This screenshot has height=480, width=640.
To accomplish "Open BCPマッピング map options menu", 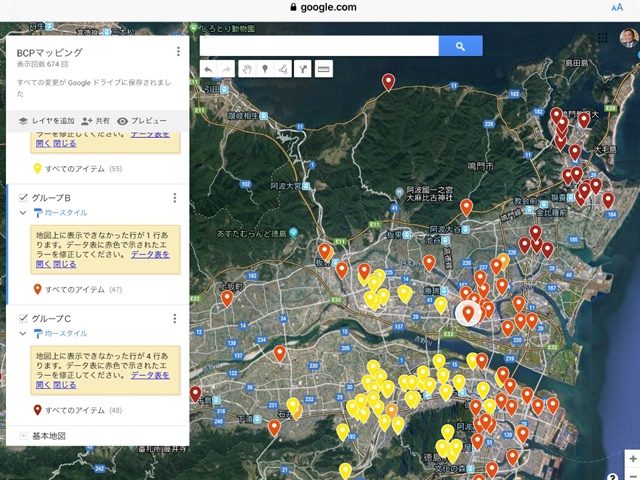I will (x=178, y=52).
